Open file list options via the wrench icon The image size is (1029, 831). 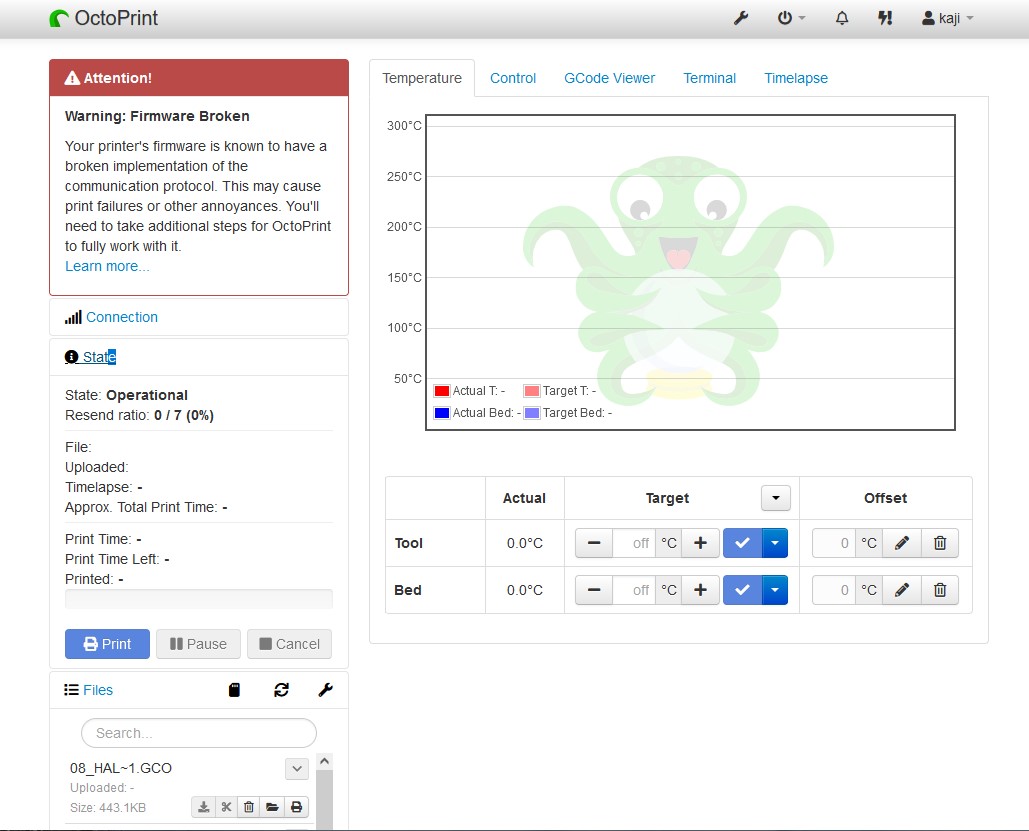pos(326,690)
